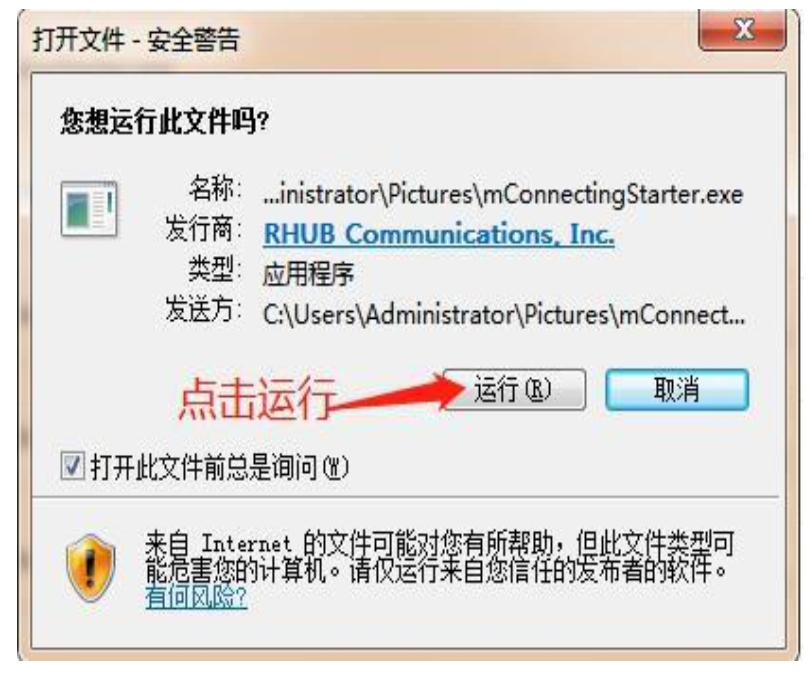
Task: Click the Internet file warning message text
Action: tap(439, 557)
